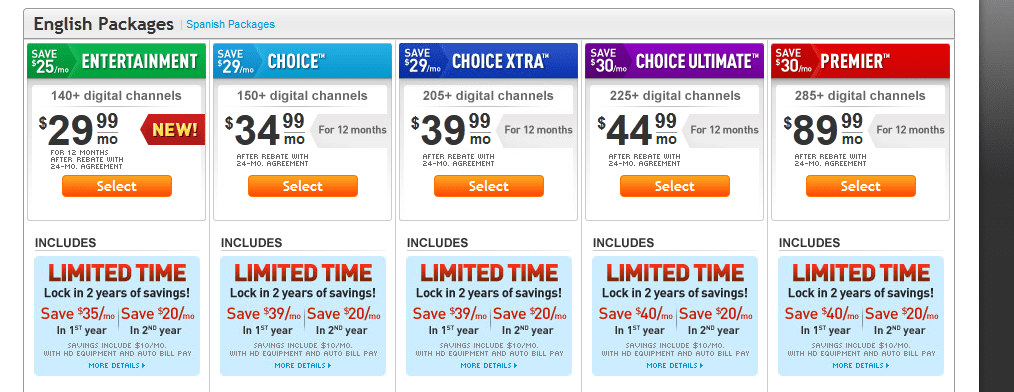Select the Entertainment package
This screenshot has width=1014, height=392.
pos(117,186)
